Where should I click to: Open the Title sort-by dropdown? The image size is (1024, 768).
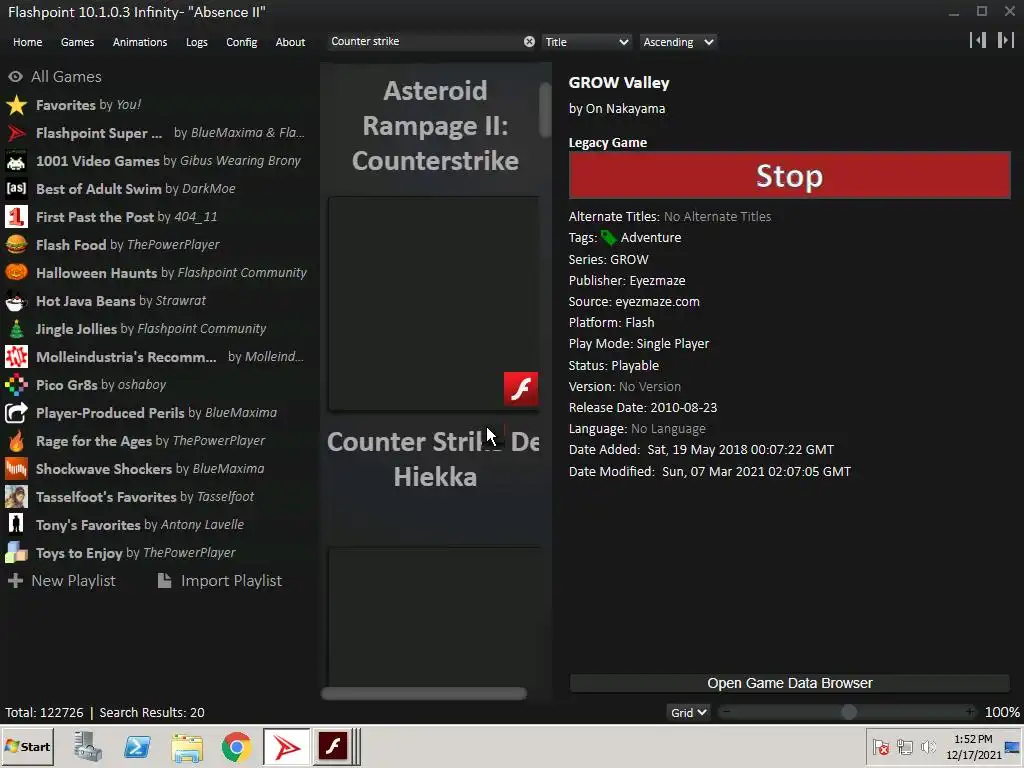click(586, 42)
